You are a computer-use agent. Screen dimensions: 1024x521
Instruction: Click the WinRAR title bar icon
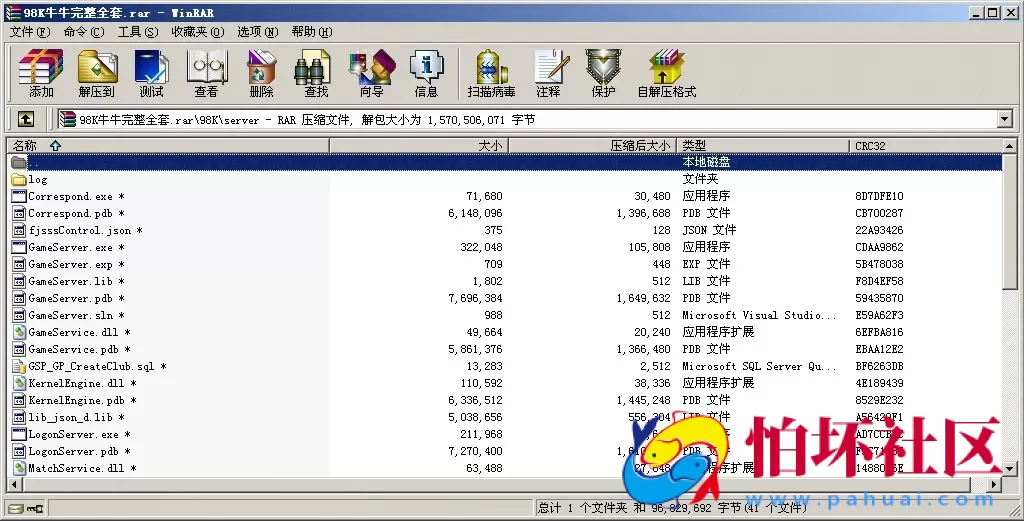tap(12, 12)
